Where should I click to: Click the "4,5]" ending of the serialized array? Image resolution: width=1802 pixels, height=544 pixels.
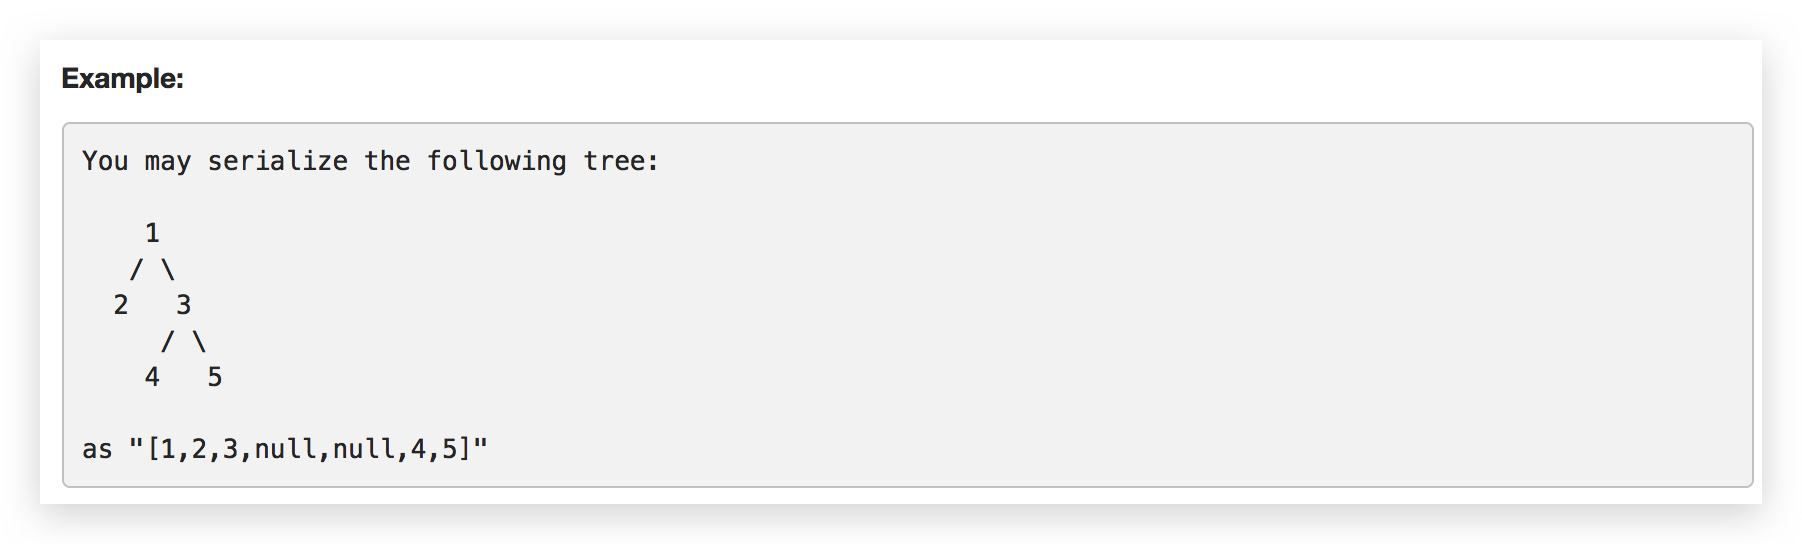click(440, 449)
